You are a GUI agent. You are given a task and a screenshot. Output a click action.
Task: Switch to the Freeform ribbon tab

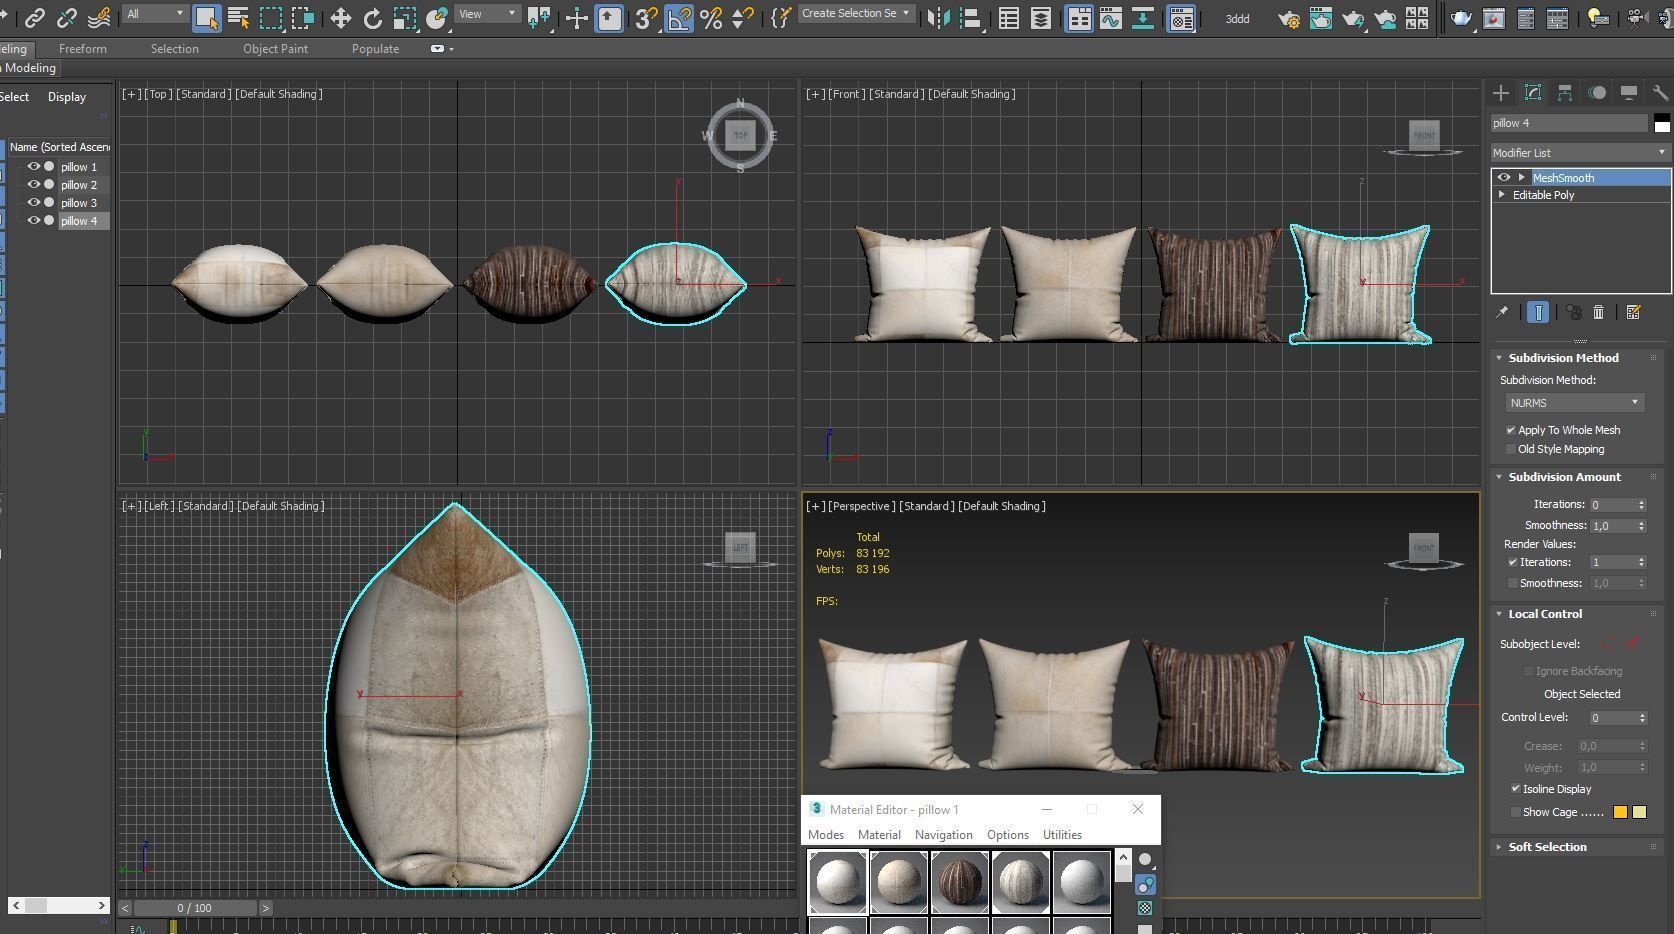pos(83,49)
